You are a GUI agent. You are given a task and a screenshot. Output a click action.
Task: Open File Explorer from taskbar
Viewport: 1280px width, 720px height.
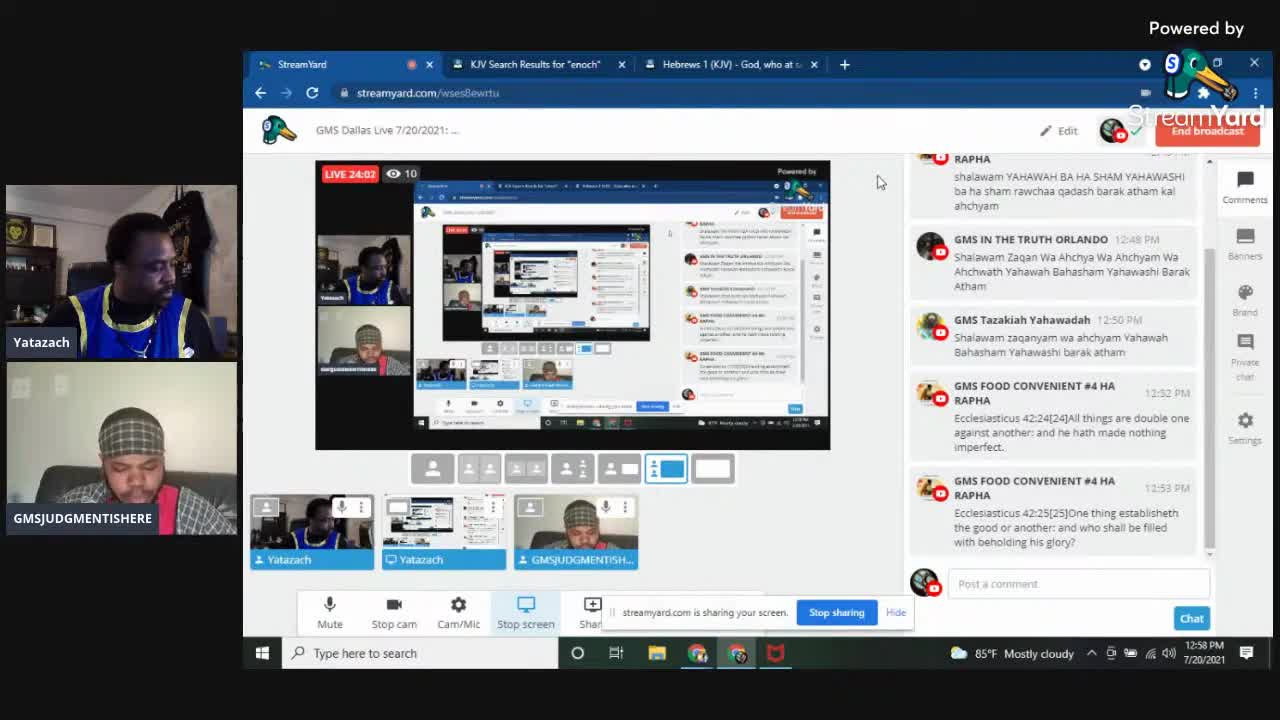(657, 653)
